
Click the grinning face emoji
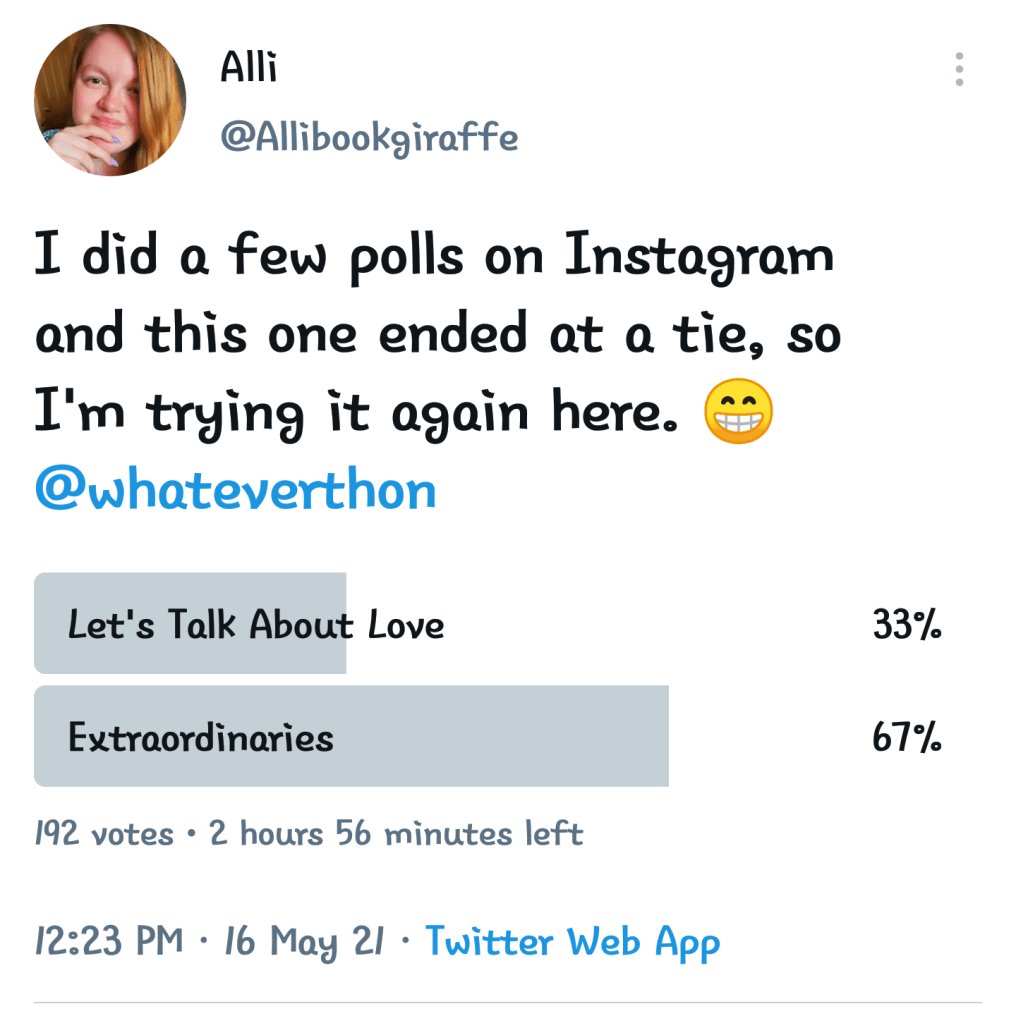738,411
